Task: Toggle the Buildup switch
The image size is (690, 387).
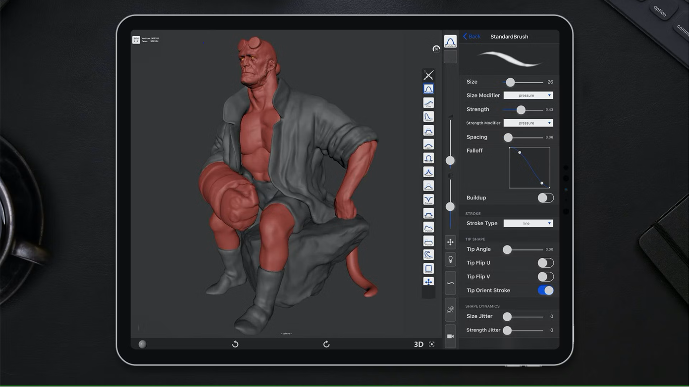Action: [546, 198]
